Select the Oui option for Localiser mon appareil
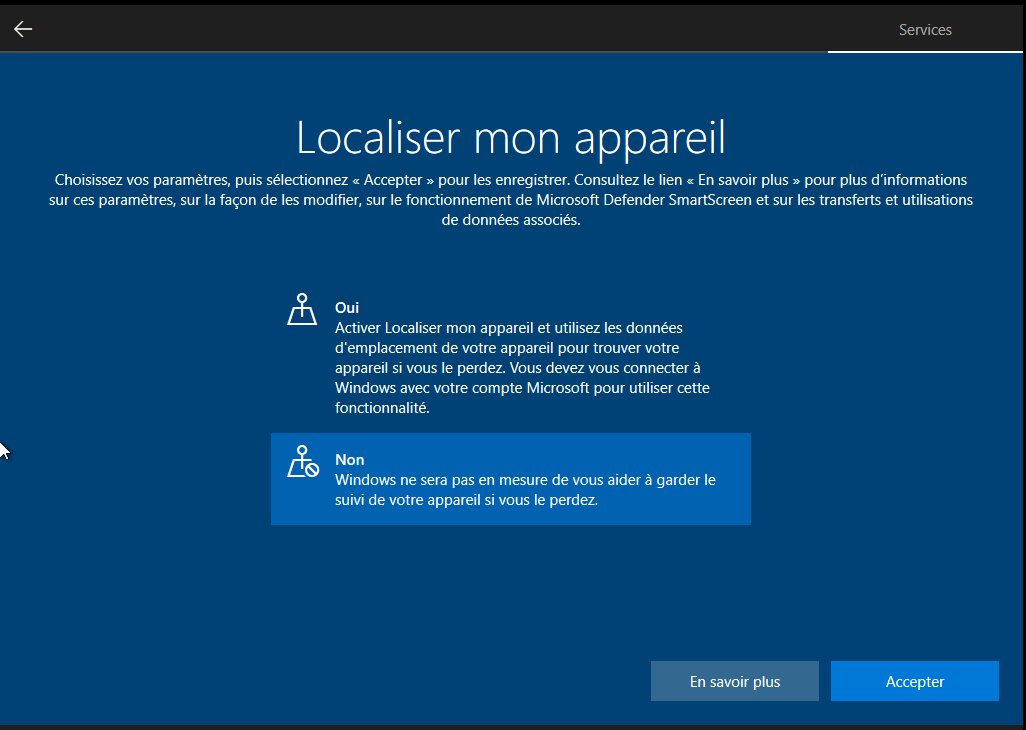This screenshot has height=730, width=1026. (x=510, y=357)
